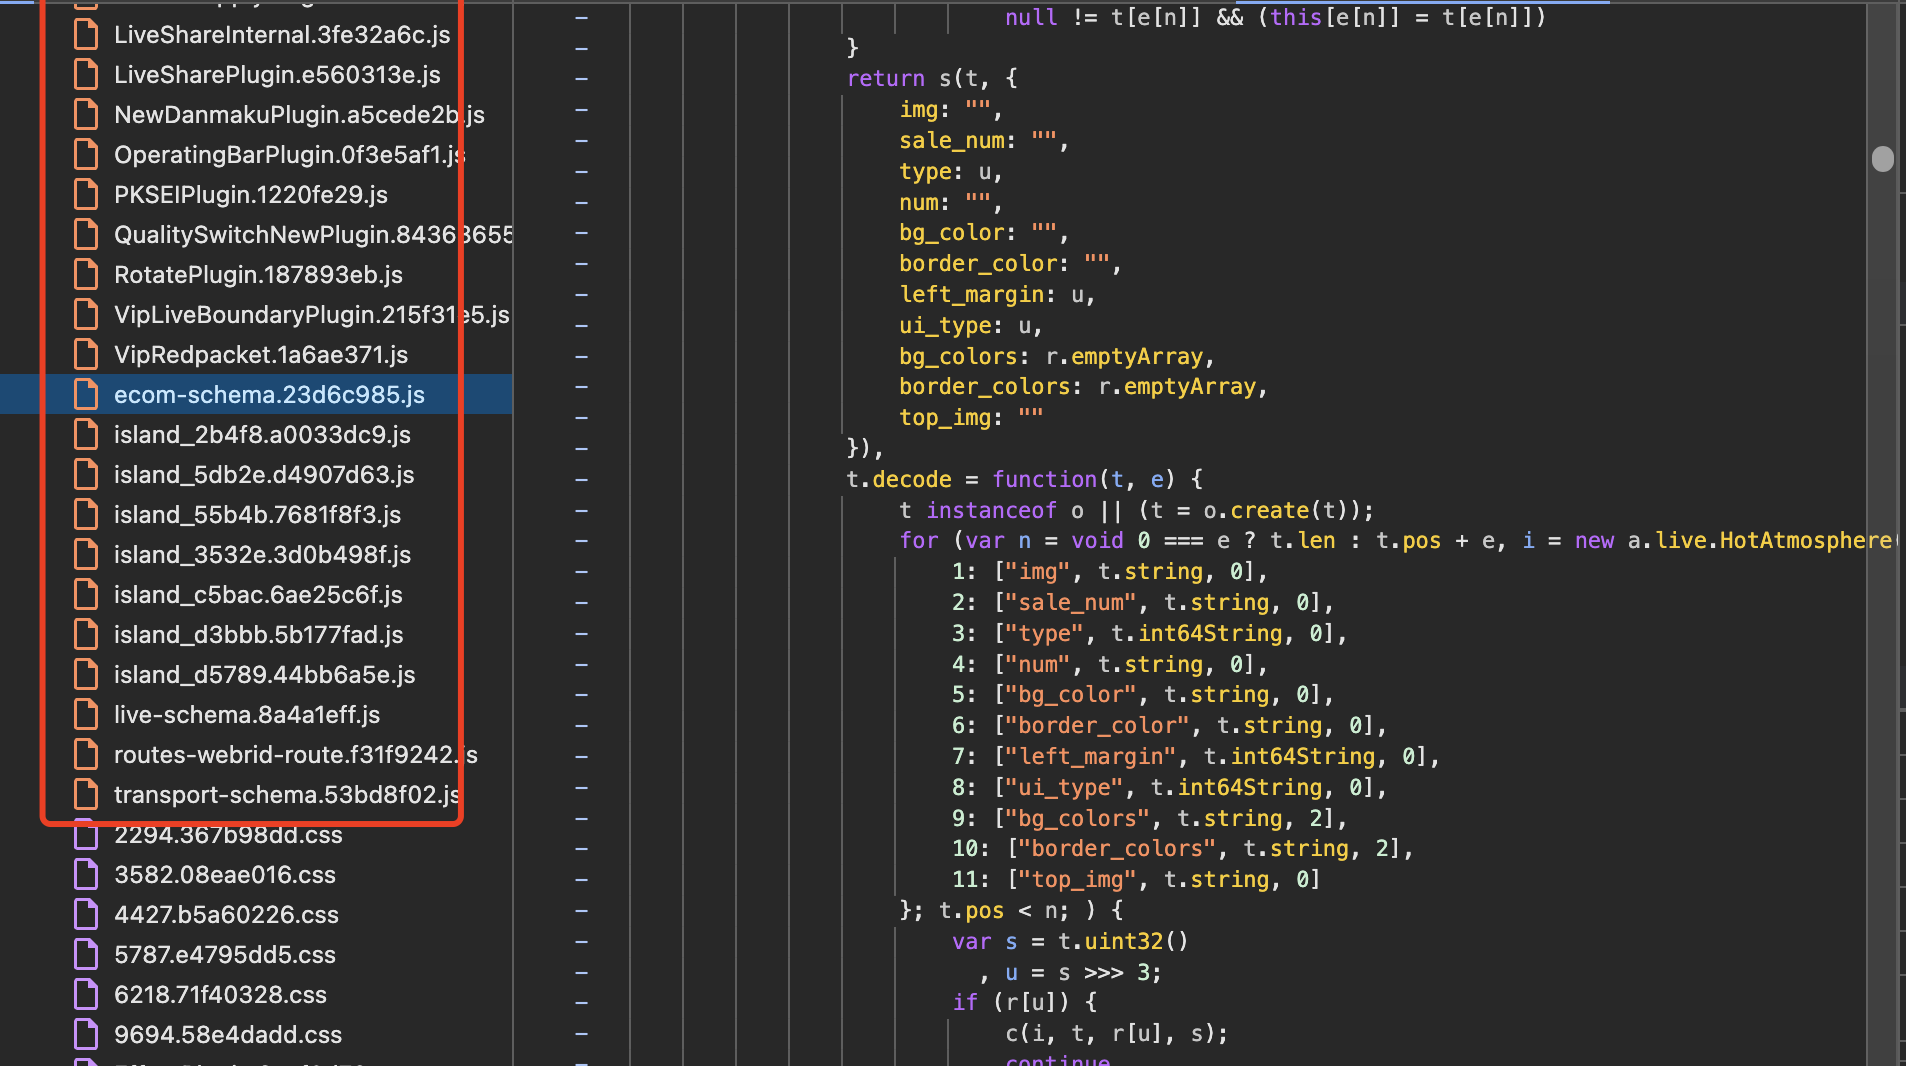Viewport: 1906px width, 1066px height.
Task: Click the file icon for ecom-schema.23d6c985.js
Action: 86,393
